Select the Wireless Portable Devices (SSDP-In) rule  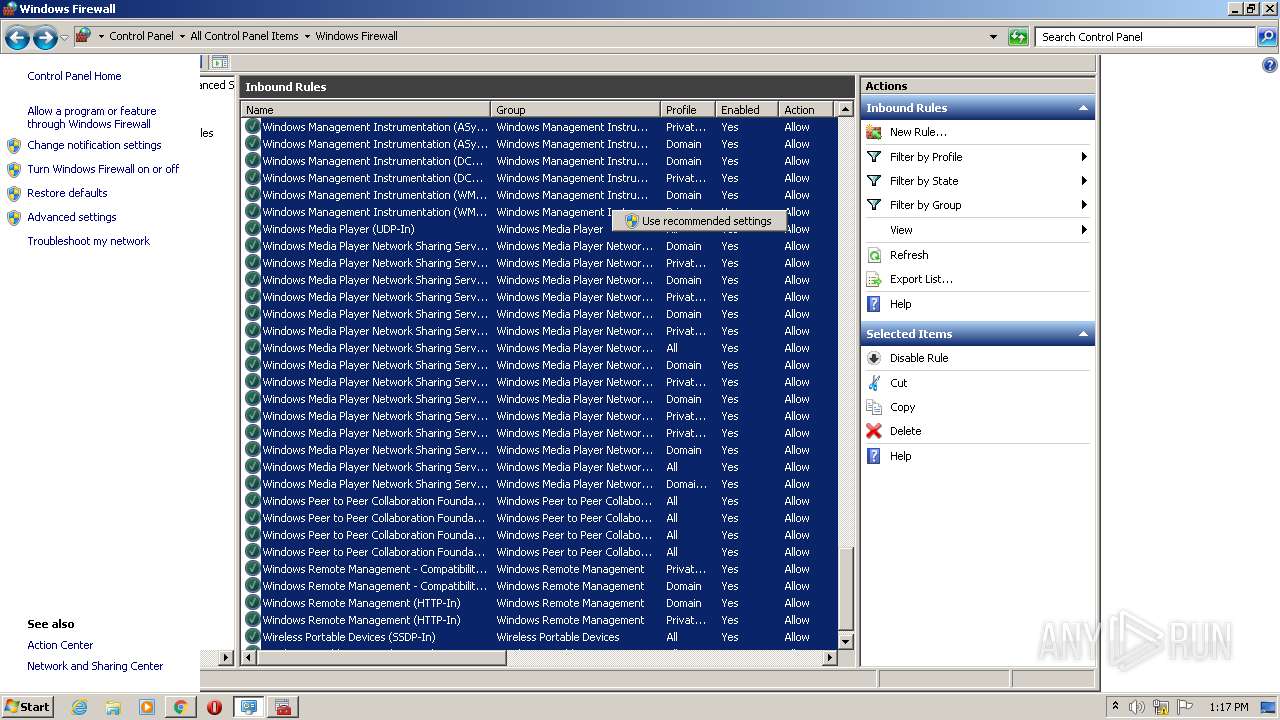(x=540, y=637)
